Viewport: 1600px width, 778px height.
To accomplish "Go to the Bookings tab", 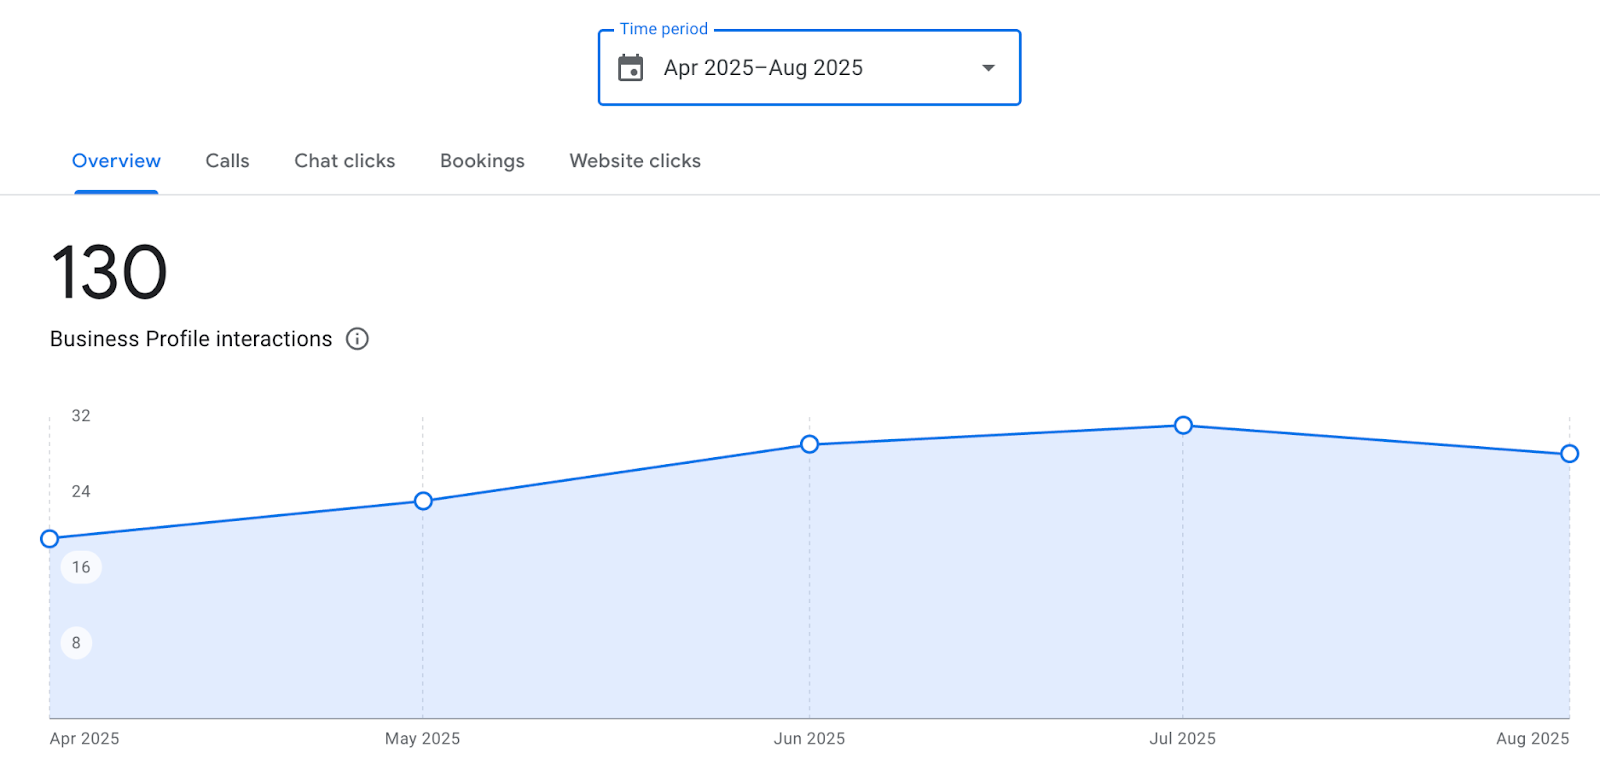I will coord(482,161).
